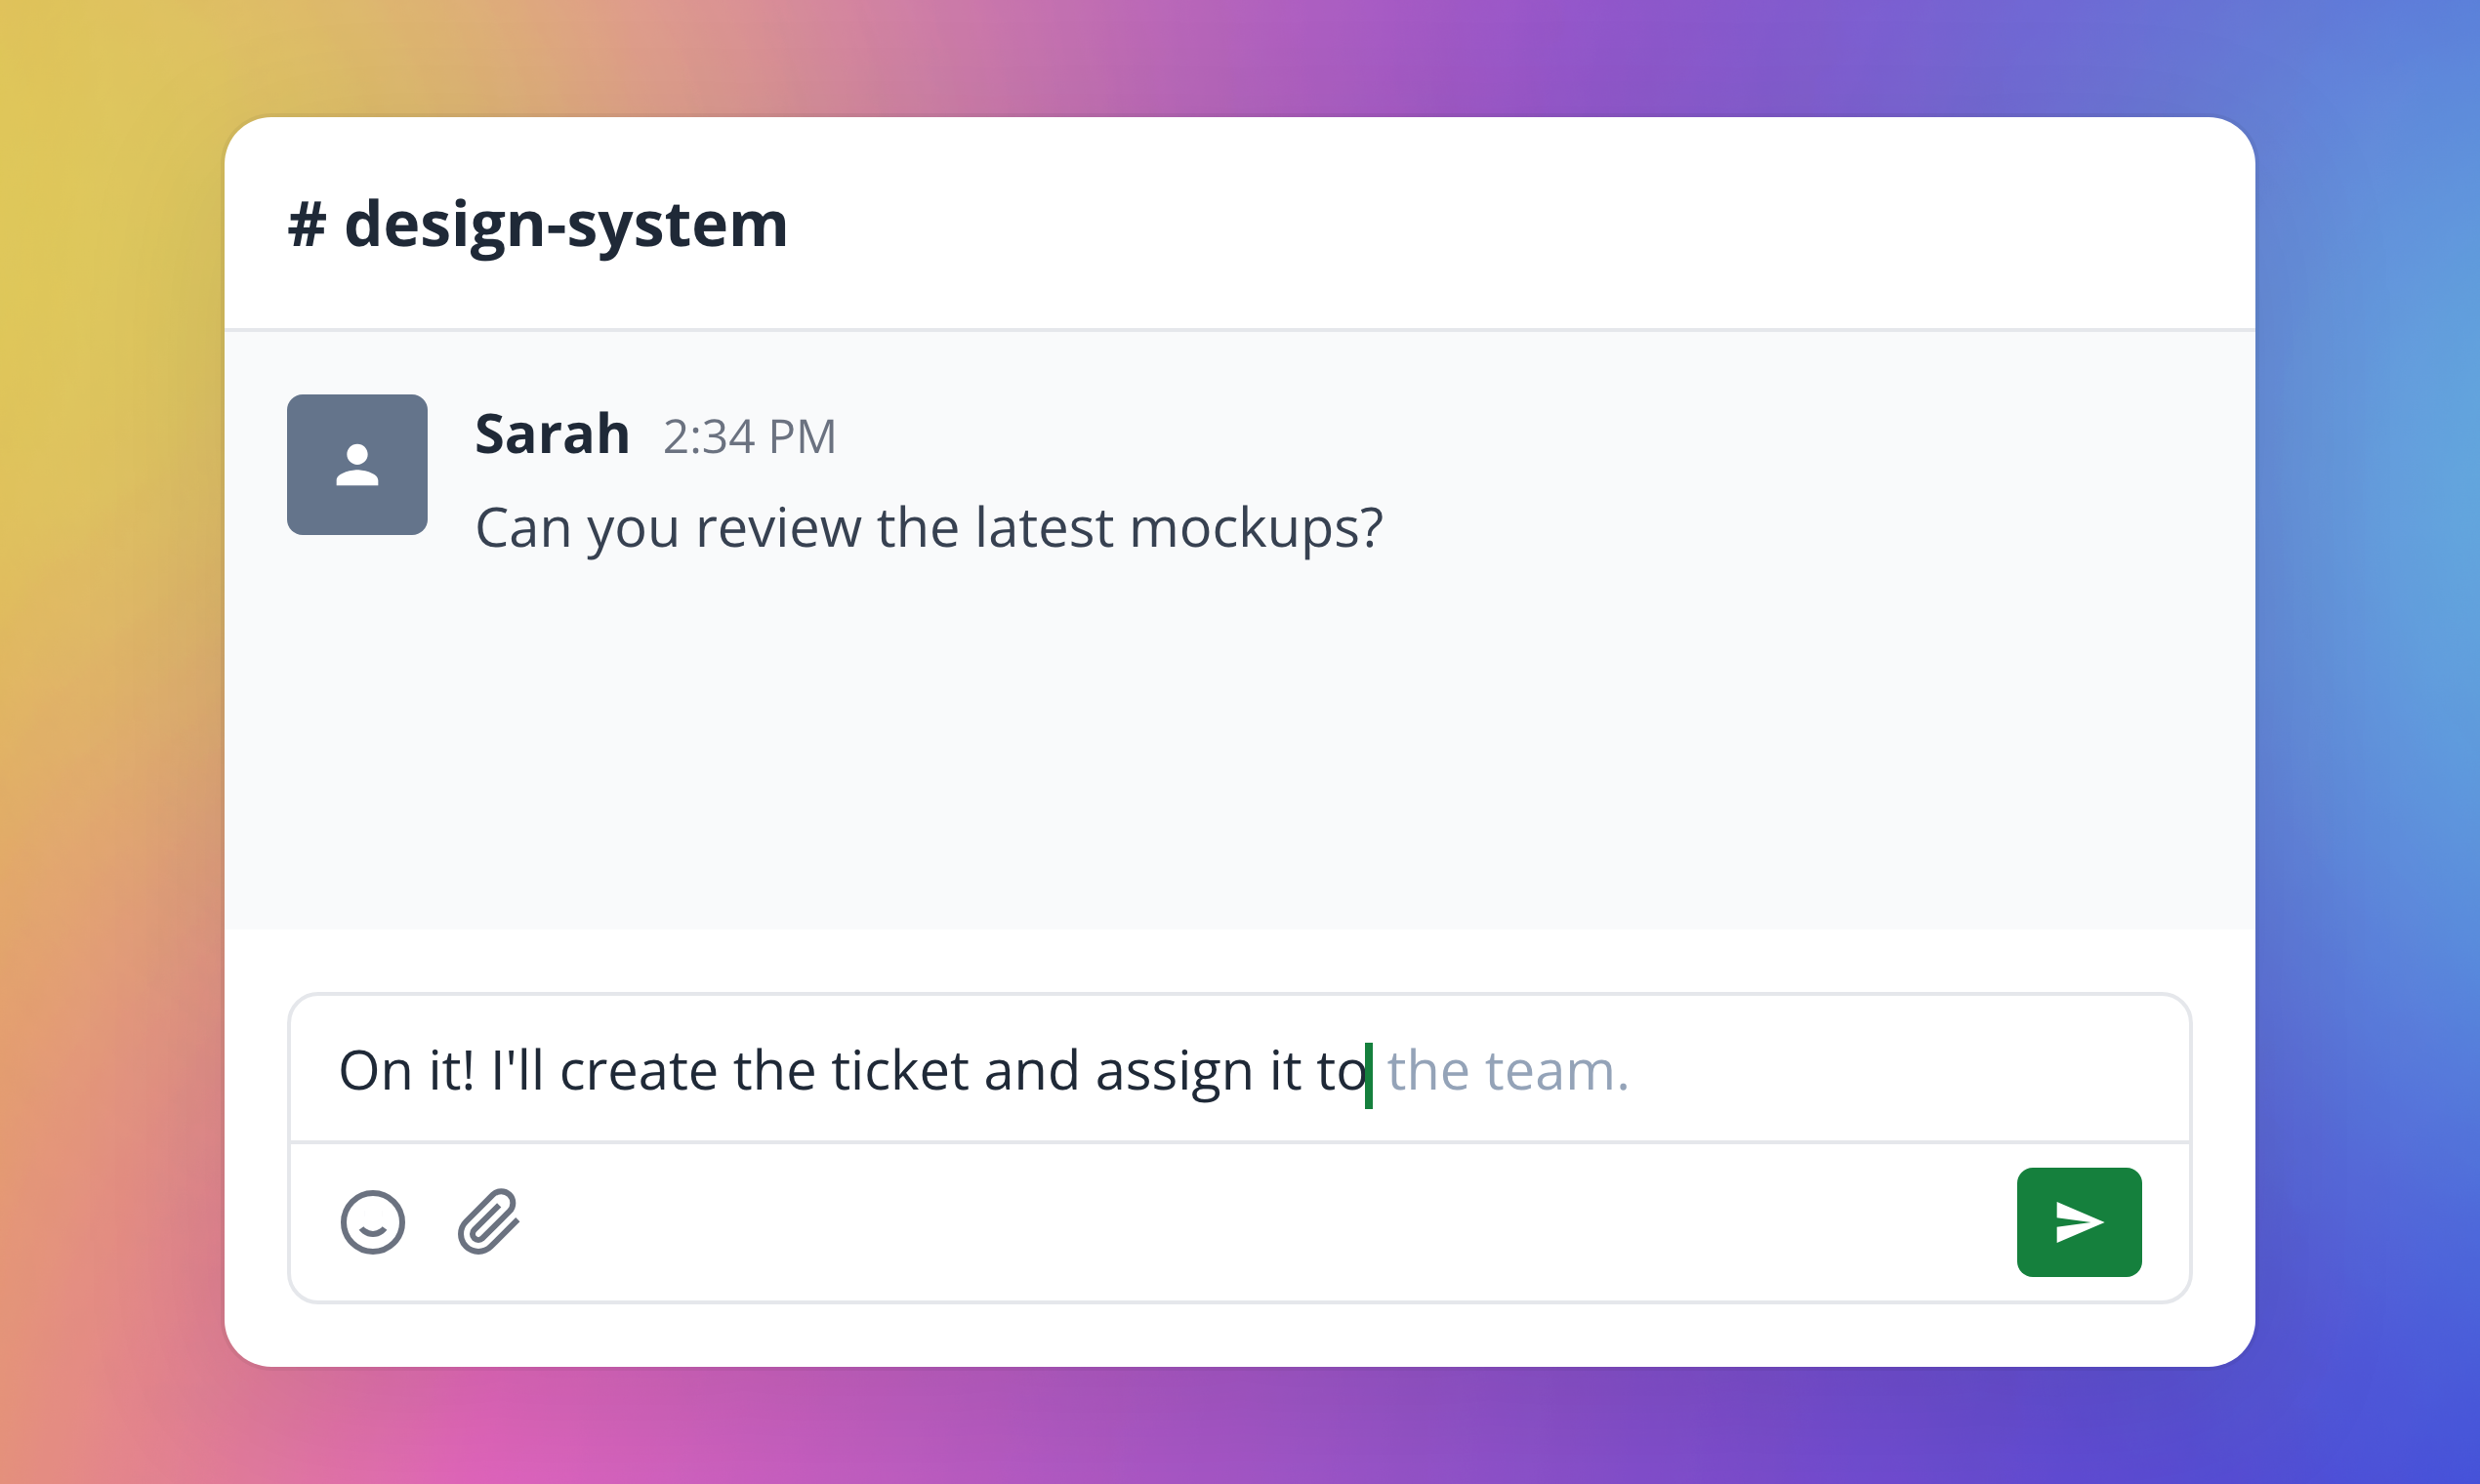Open the emoji picker smiley icon

372,1222
